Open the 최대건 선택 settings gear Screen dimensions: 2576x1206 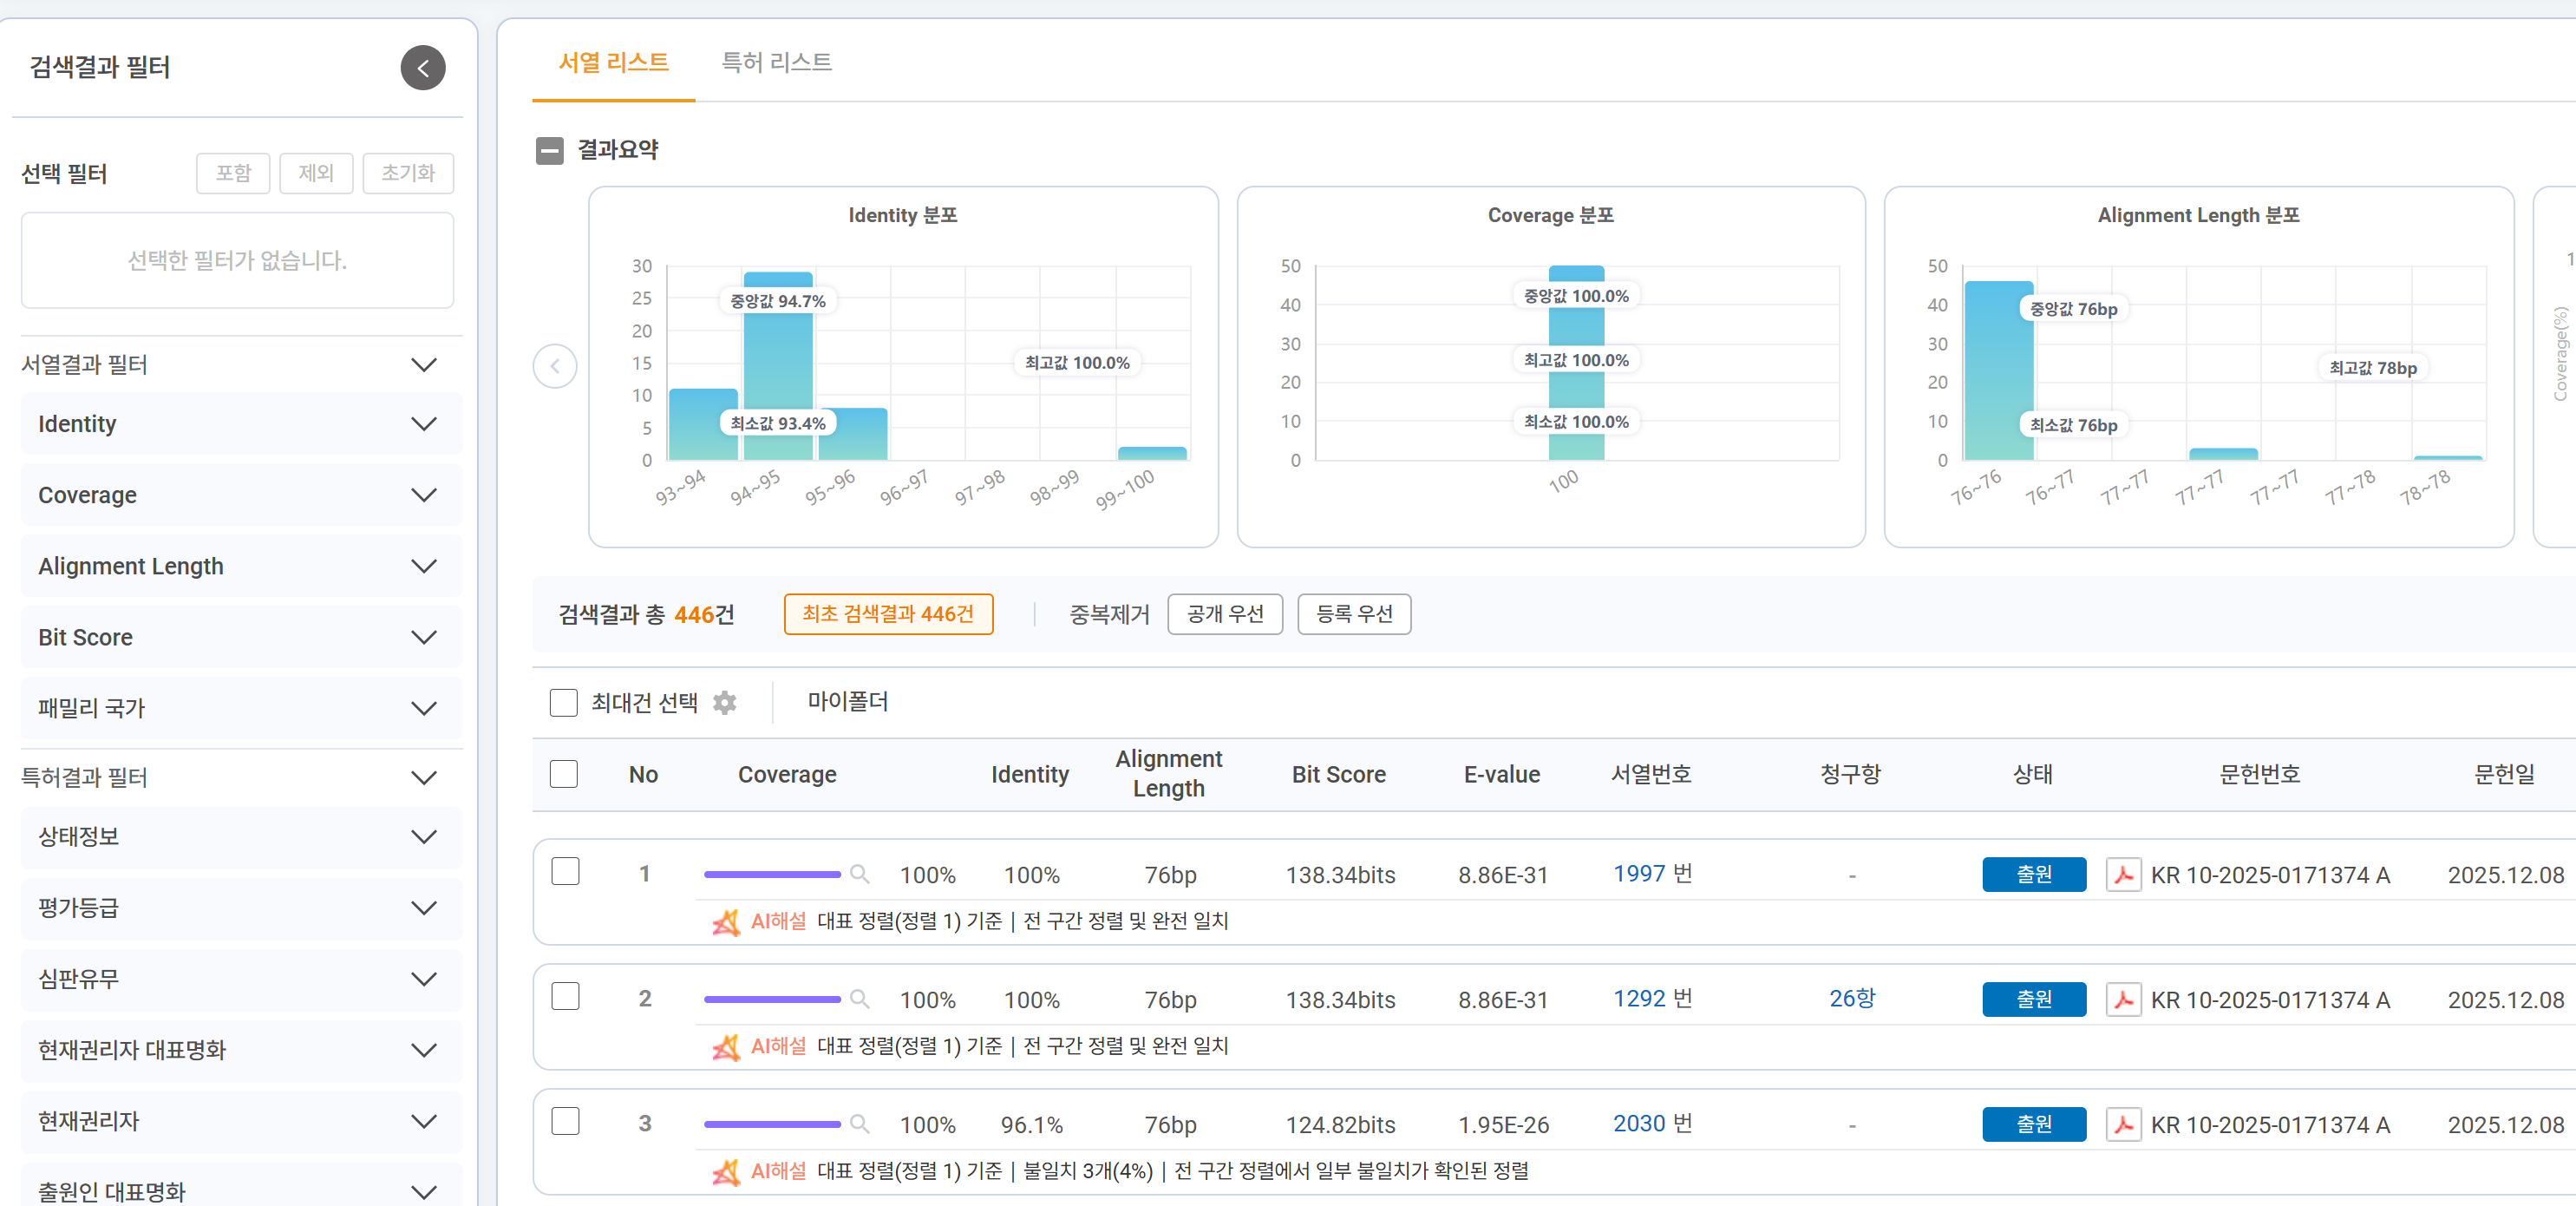[725, 703]
